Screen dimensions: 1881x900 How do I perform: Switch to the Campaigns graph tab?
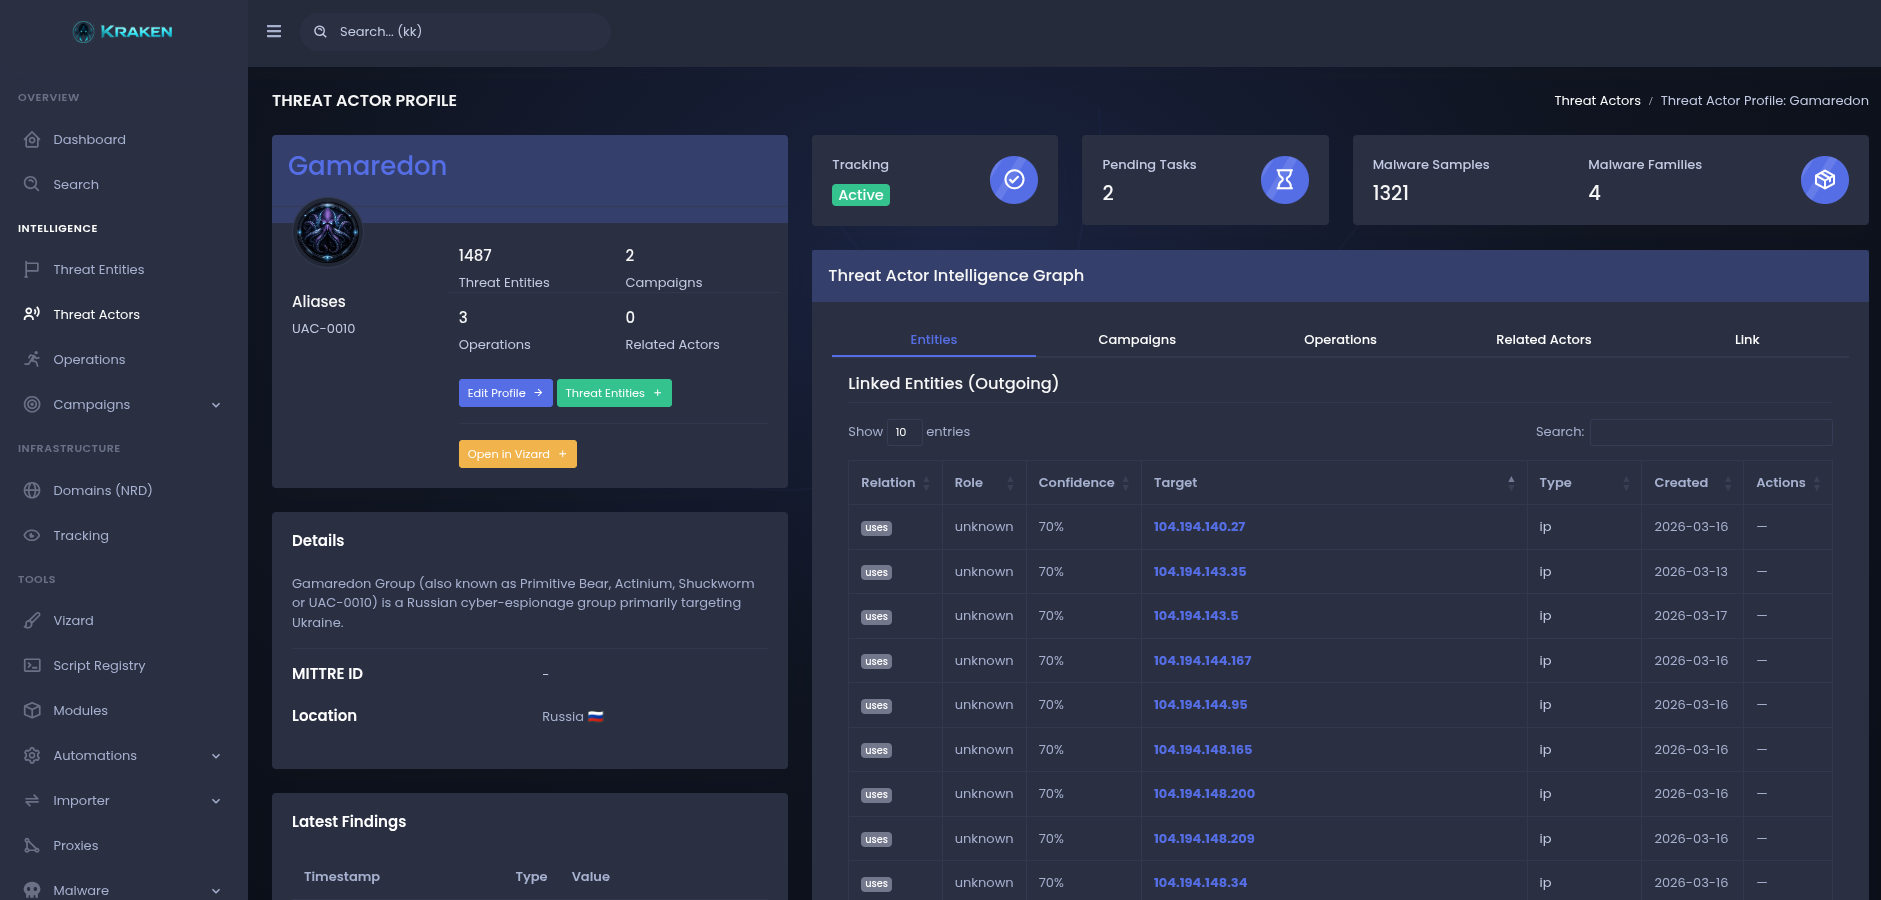point(1136,340)
